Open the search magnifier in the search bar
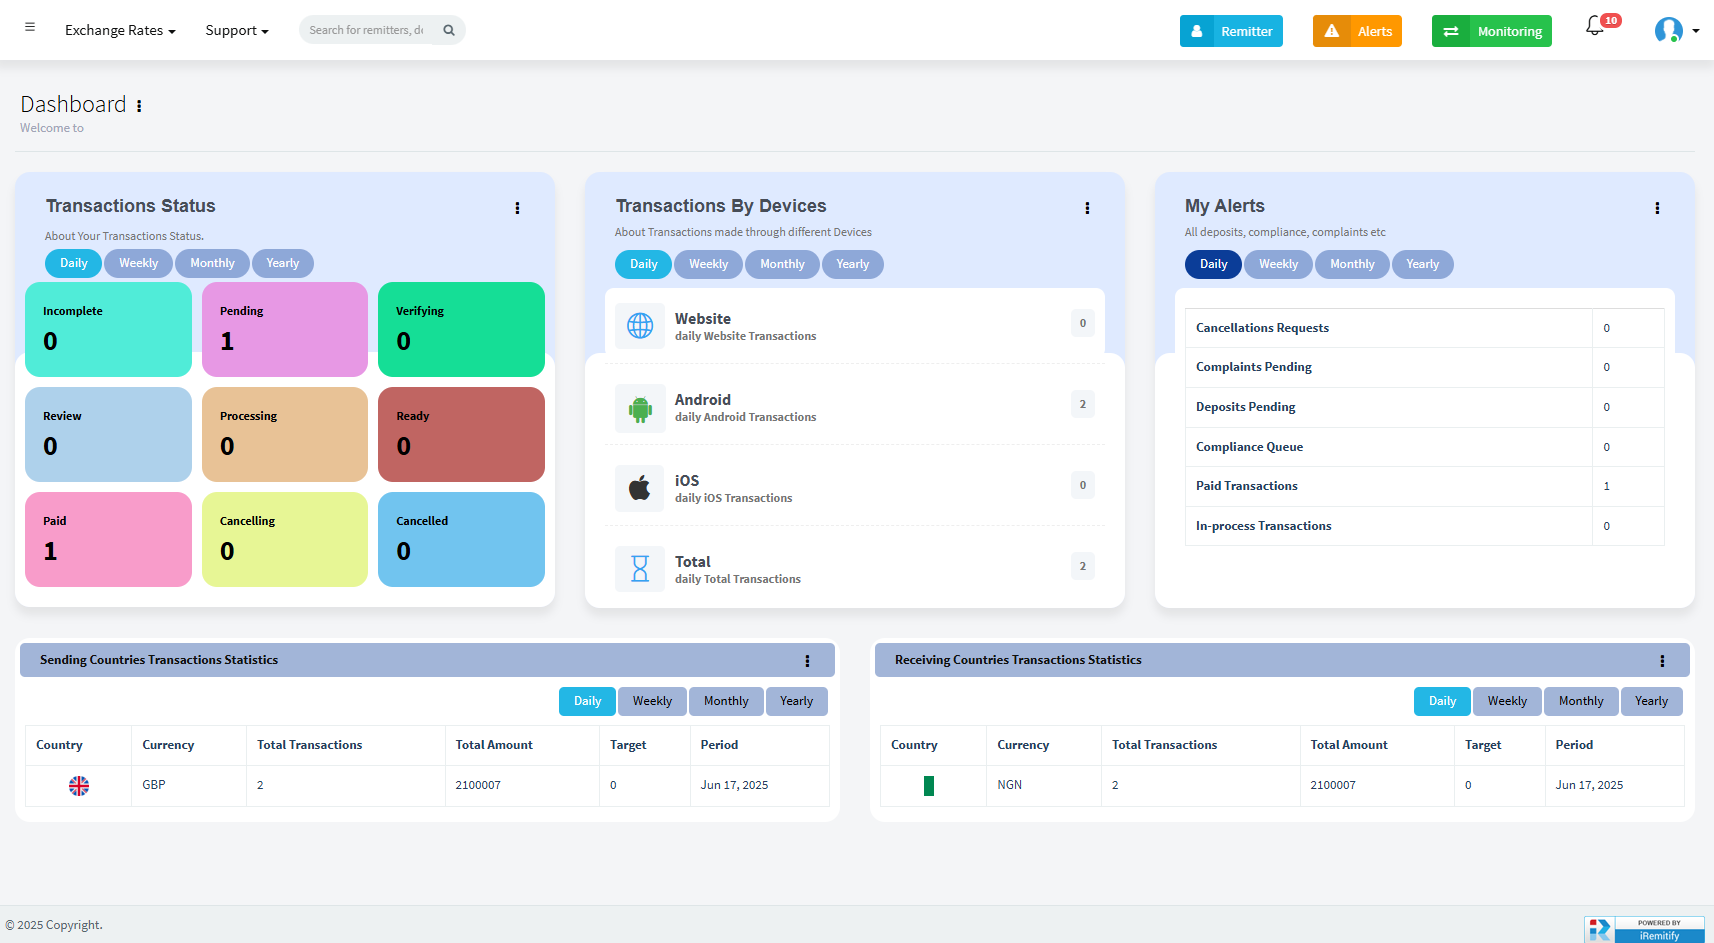The image size is (1714, 943). point(448,30)
